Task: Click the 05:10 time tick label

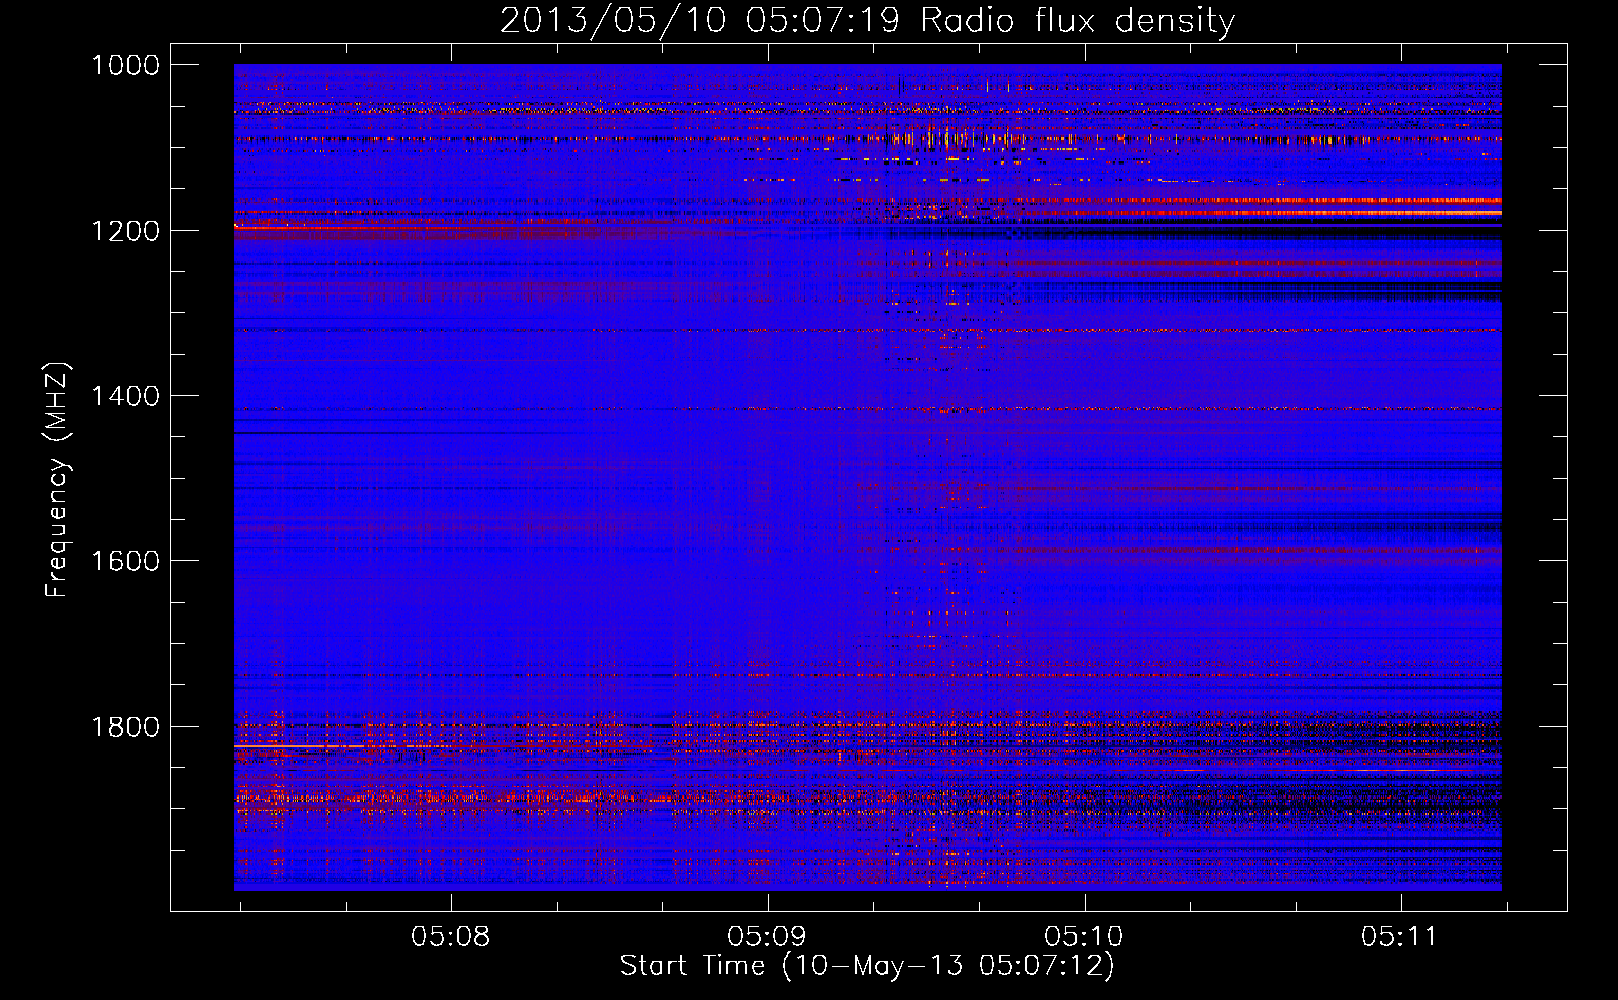Action: (x=1084, y=936)
